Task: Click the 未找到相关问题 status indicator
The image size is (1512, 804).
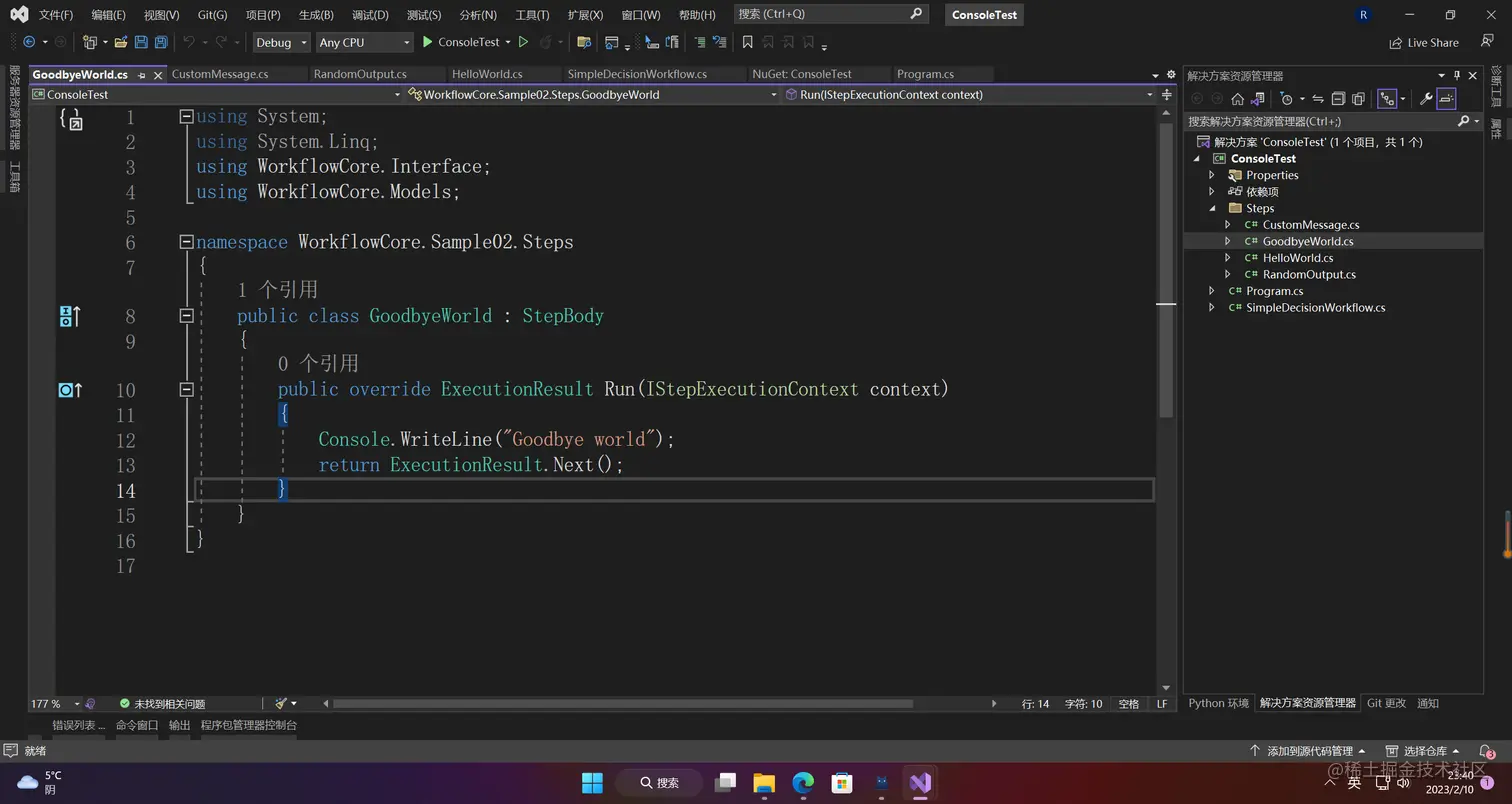Action: coord(162,704)
